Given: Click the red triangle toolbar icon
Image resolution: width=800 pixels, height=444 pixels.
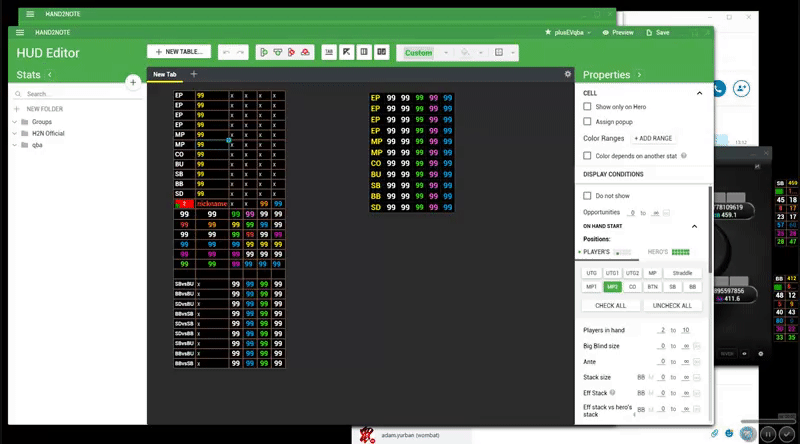Looking at the screenshot, I should [305, 52].
